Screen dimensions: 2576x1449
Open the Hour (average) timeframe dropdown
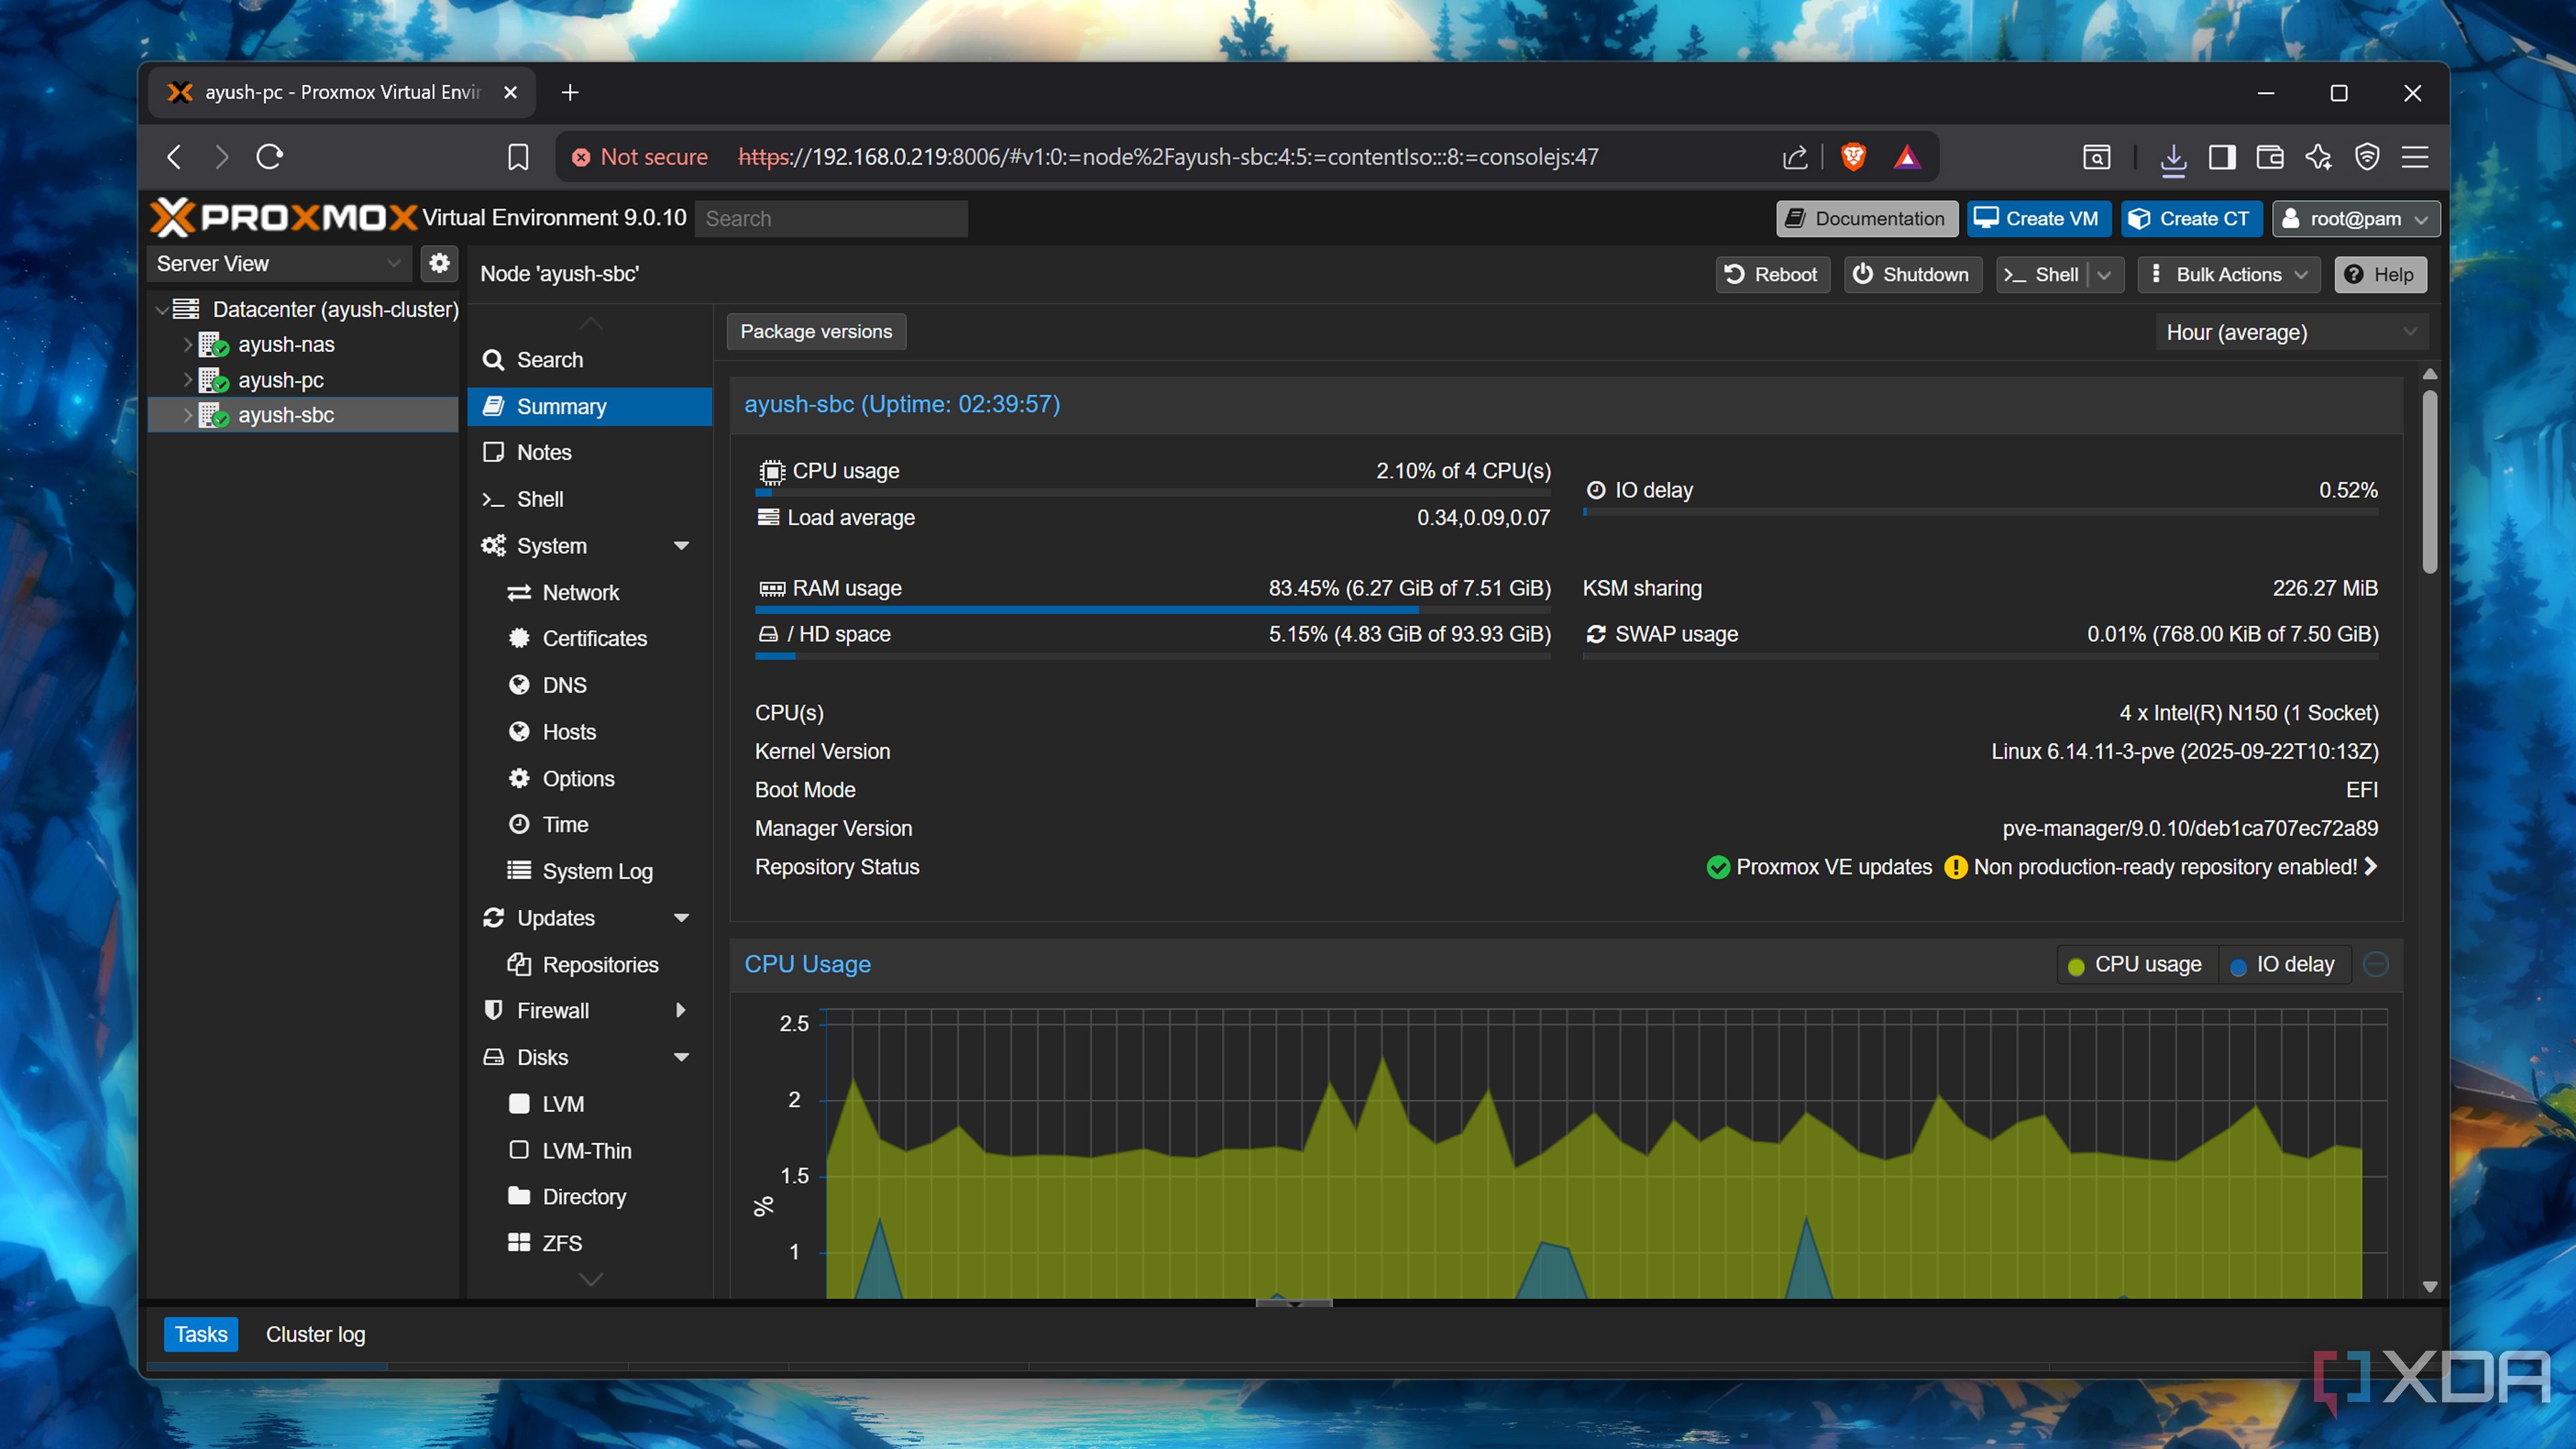pyautogui.click(x=2290, y=332)
